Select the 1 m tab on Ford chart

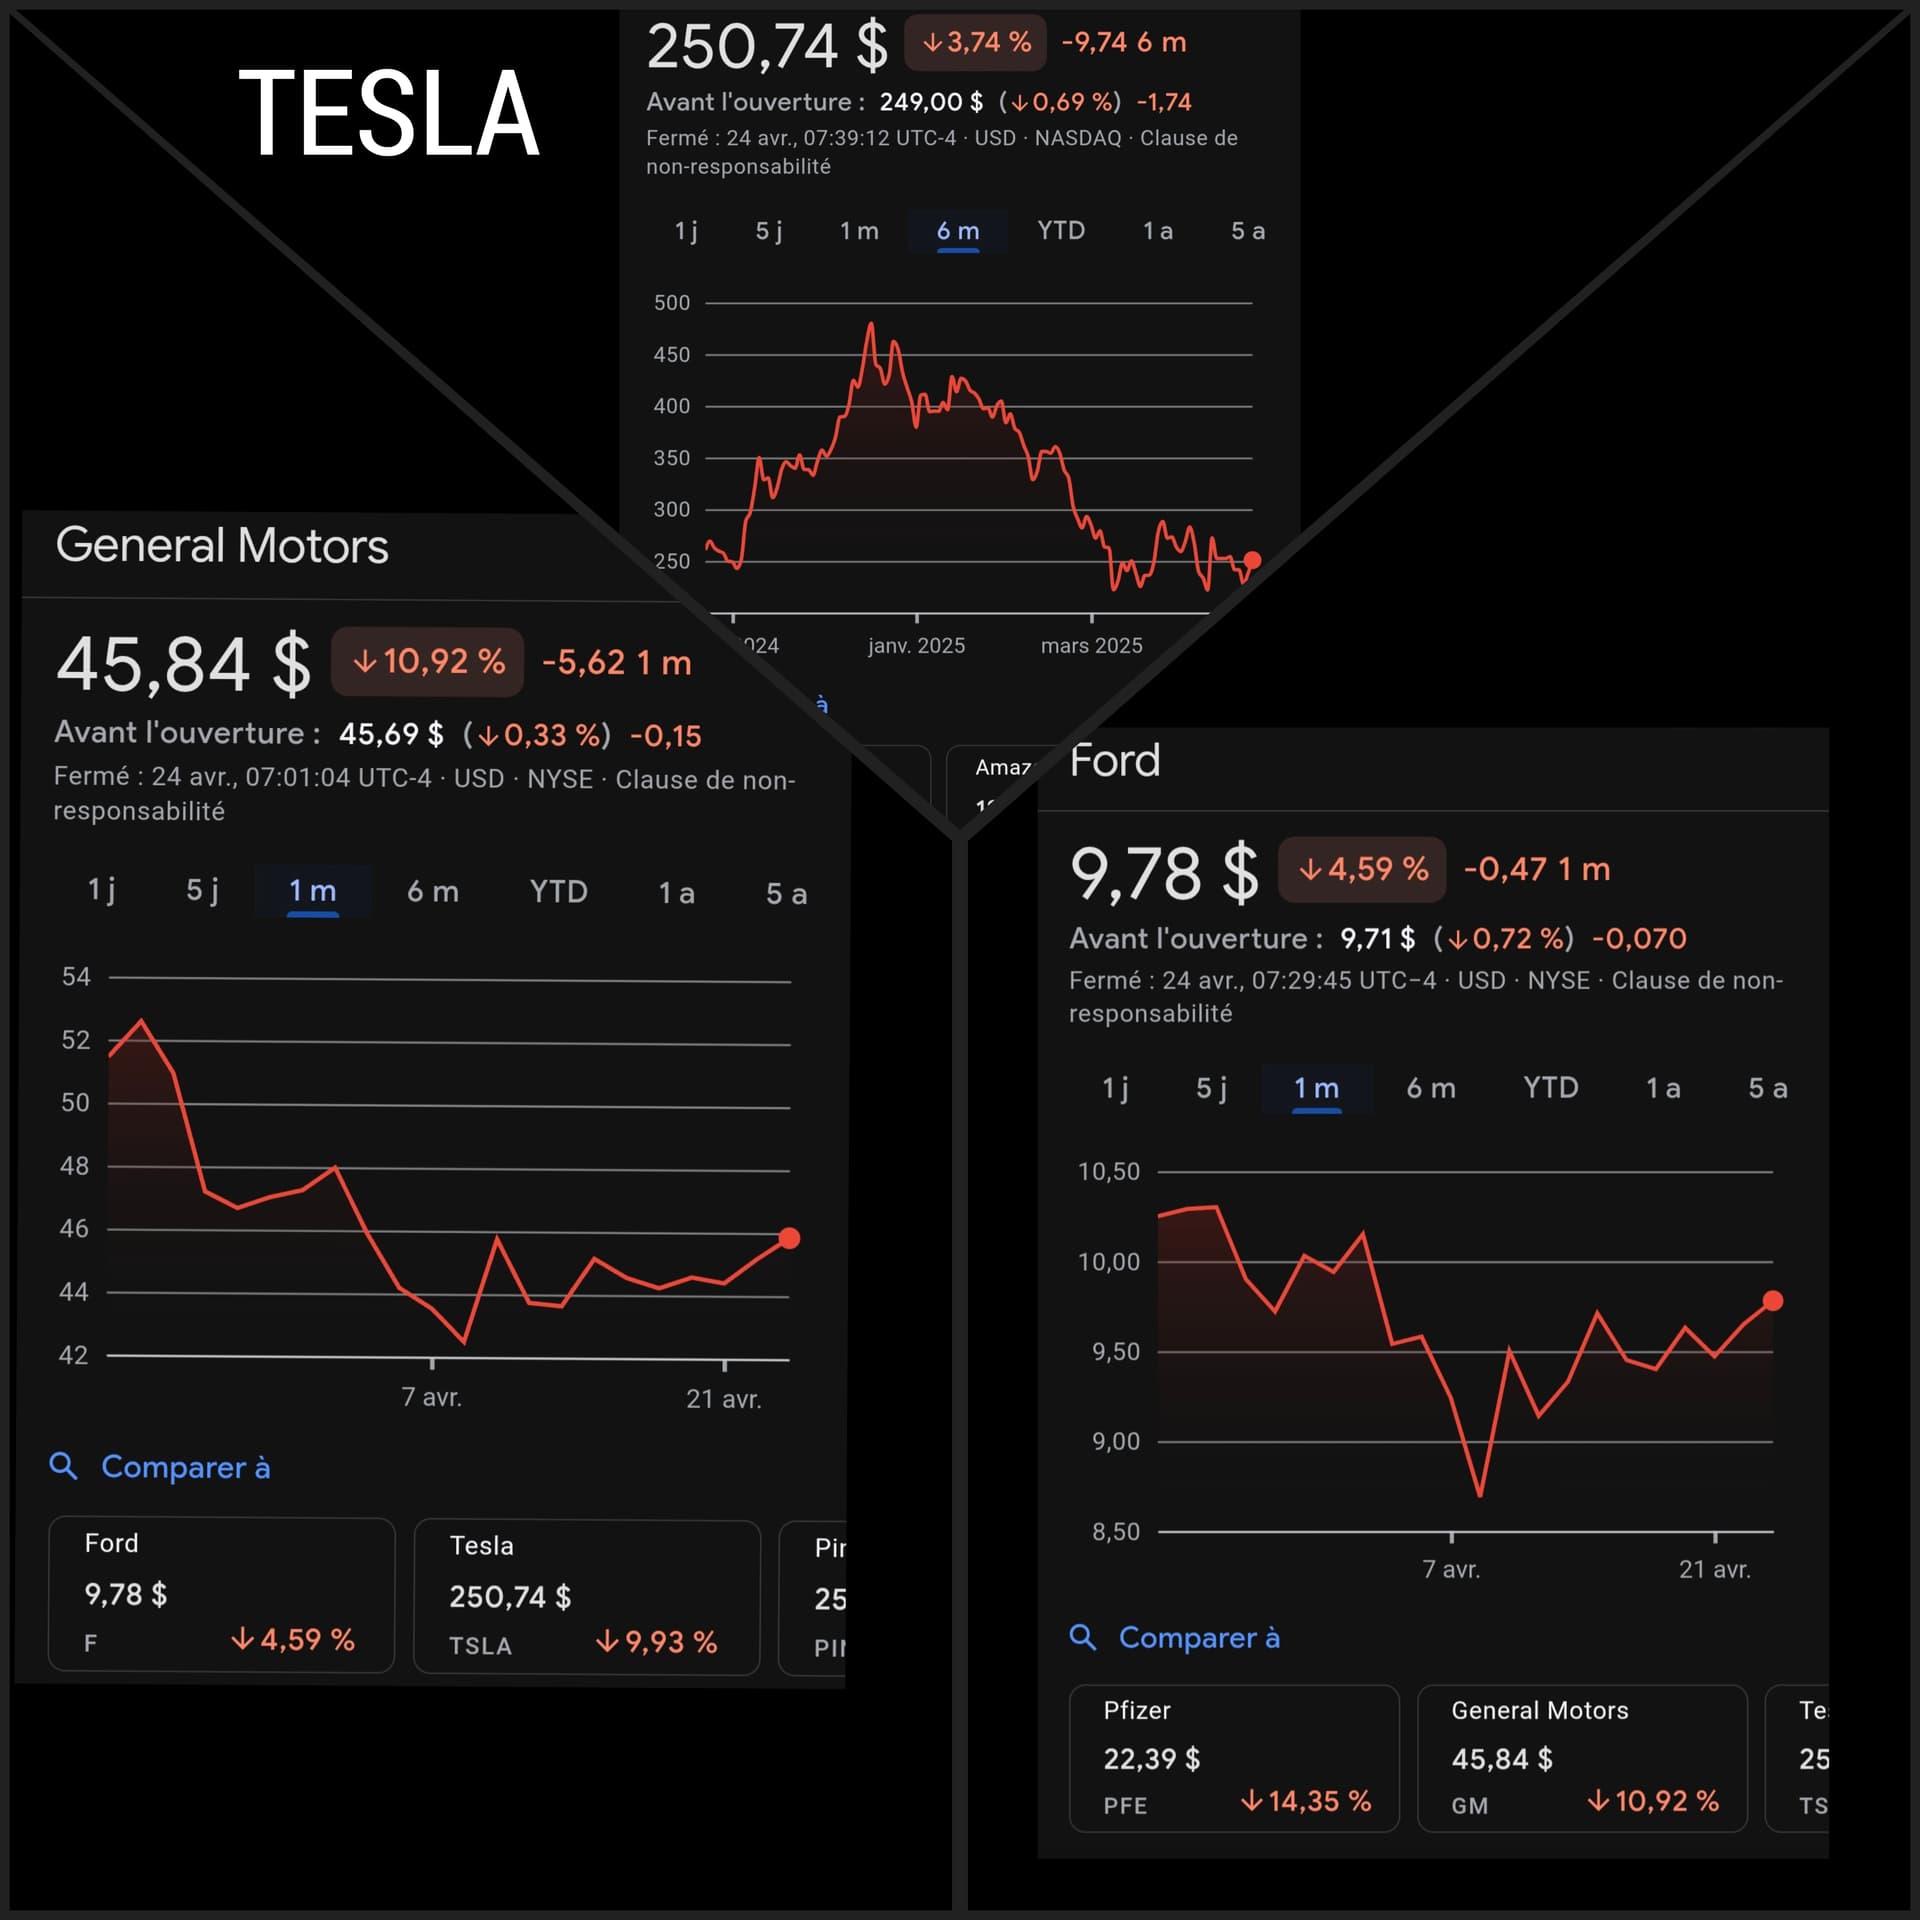point(1316,1088)
